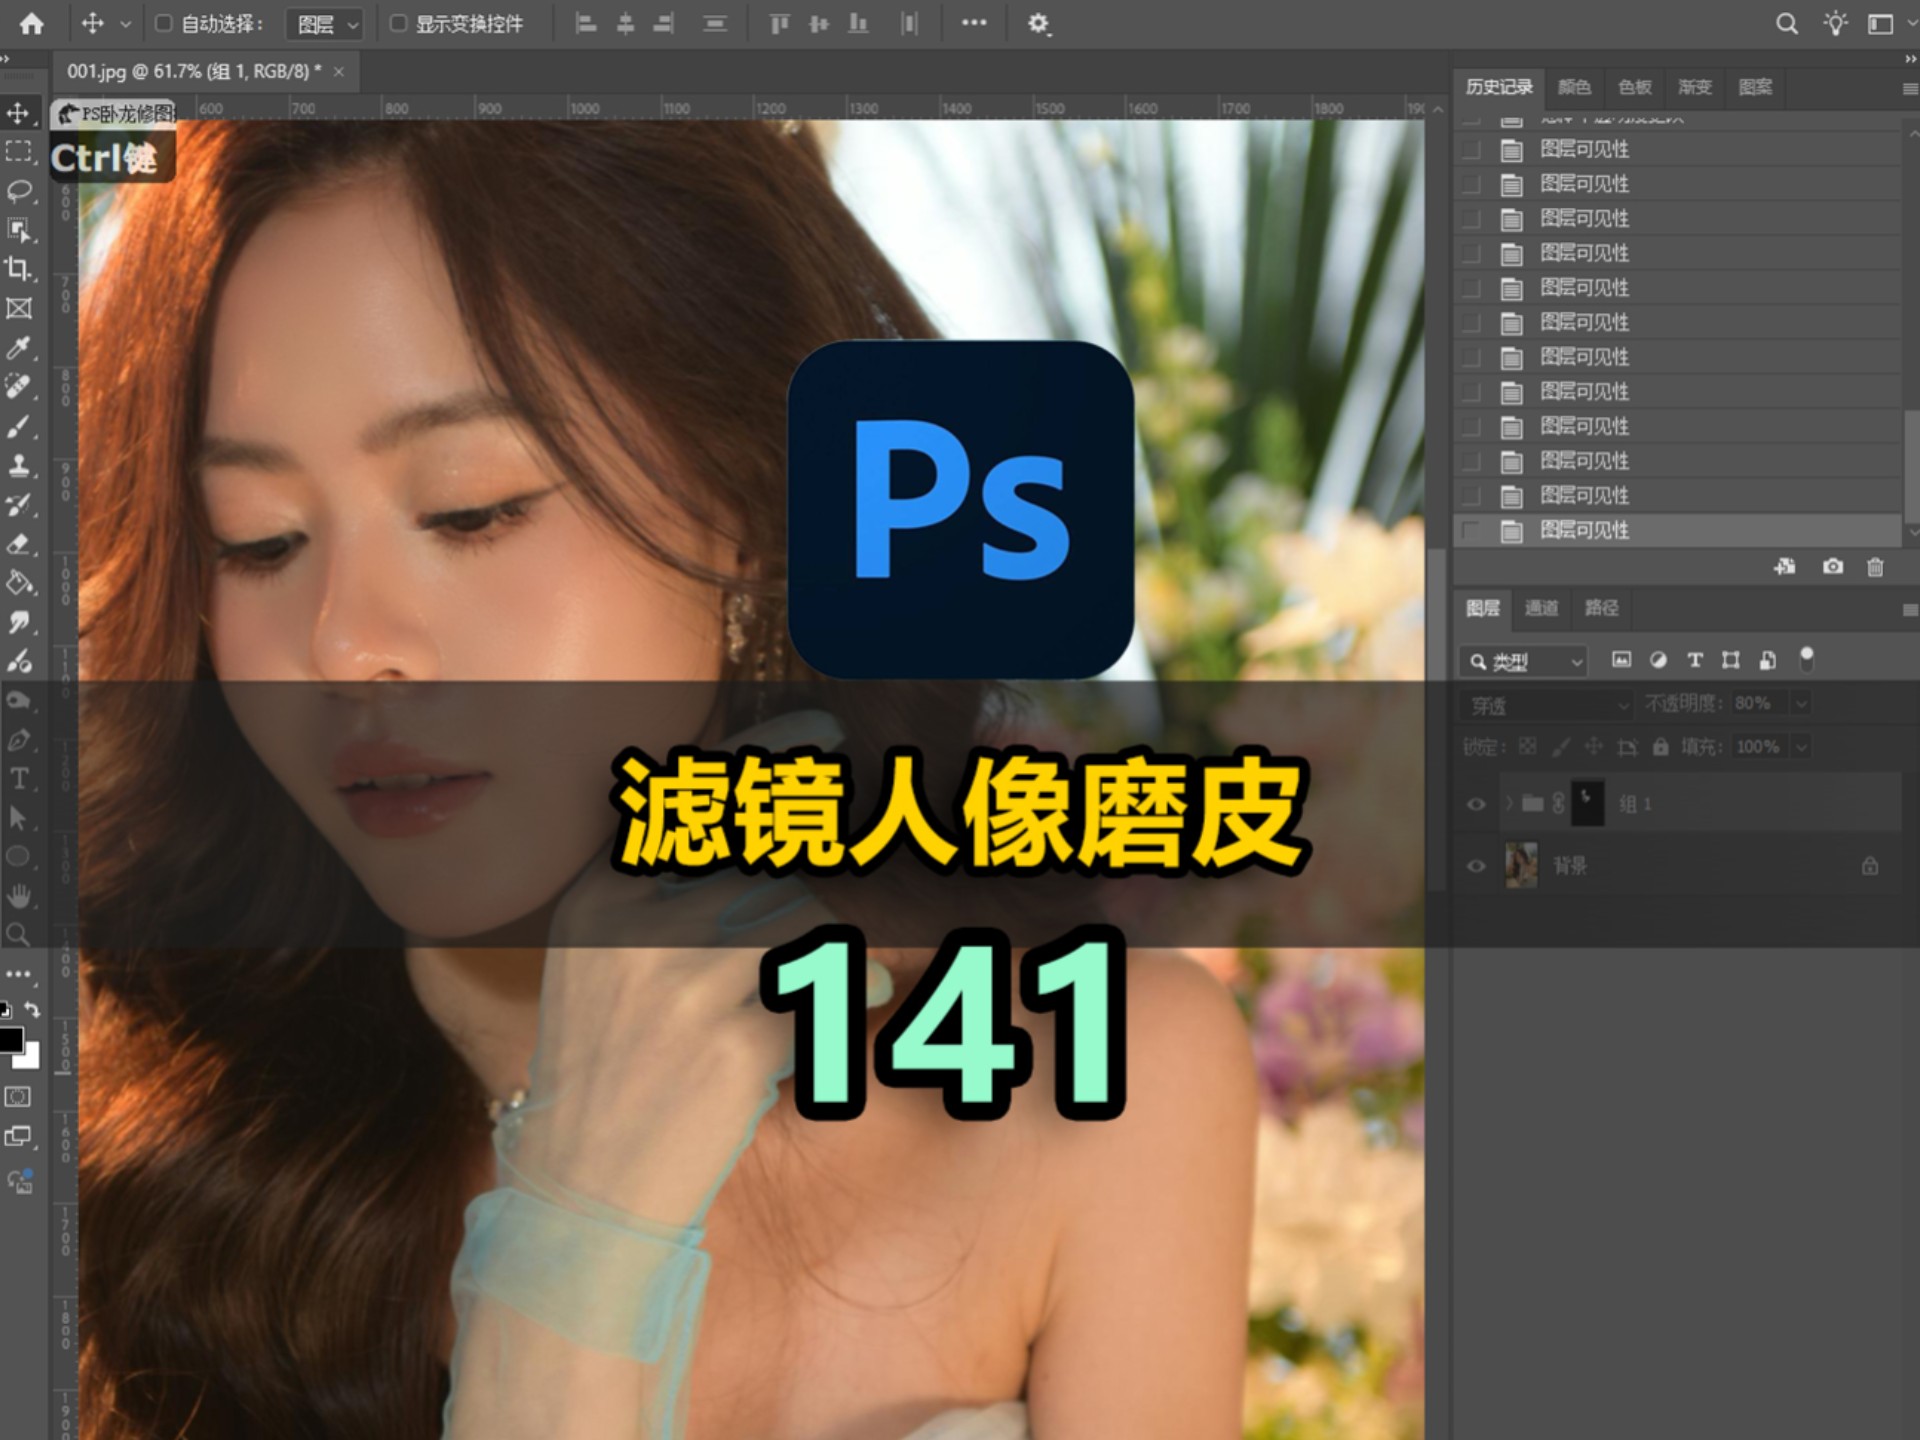Select the Type tool

coord(18,778)
